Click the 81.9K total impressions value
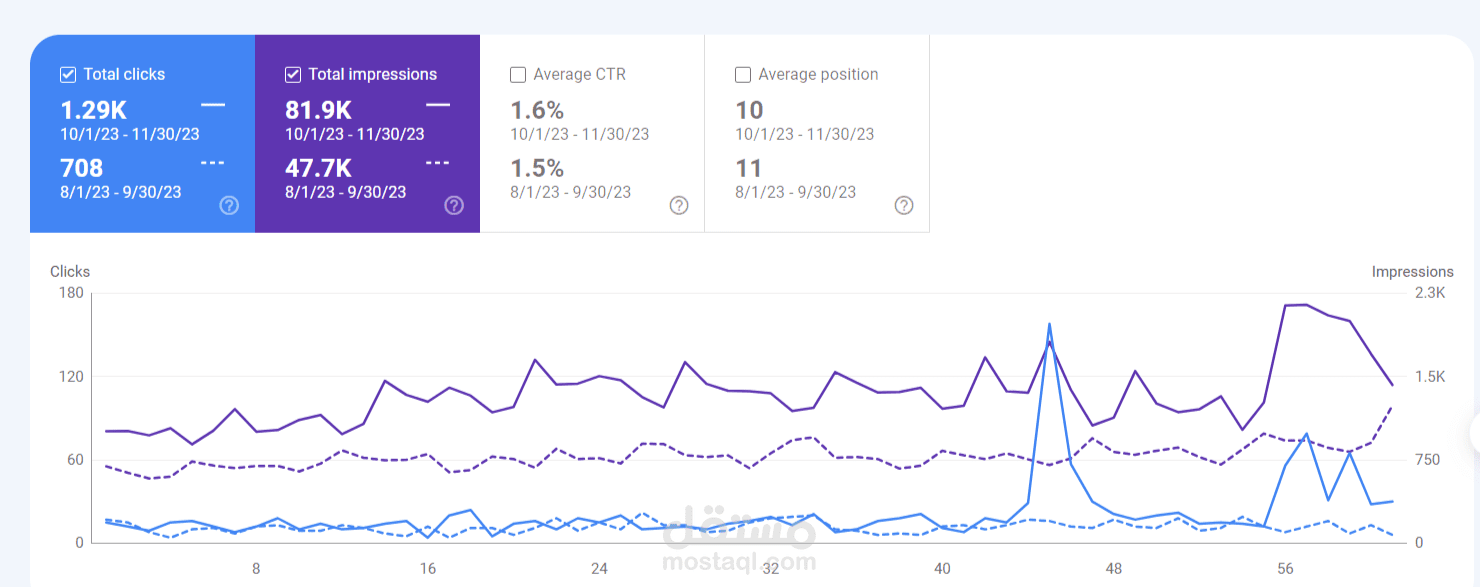The height and width of the screenshot is (587, 1480). coord(319,110)
